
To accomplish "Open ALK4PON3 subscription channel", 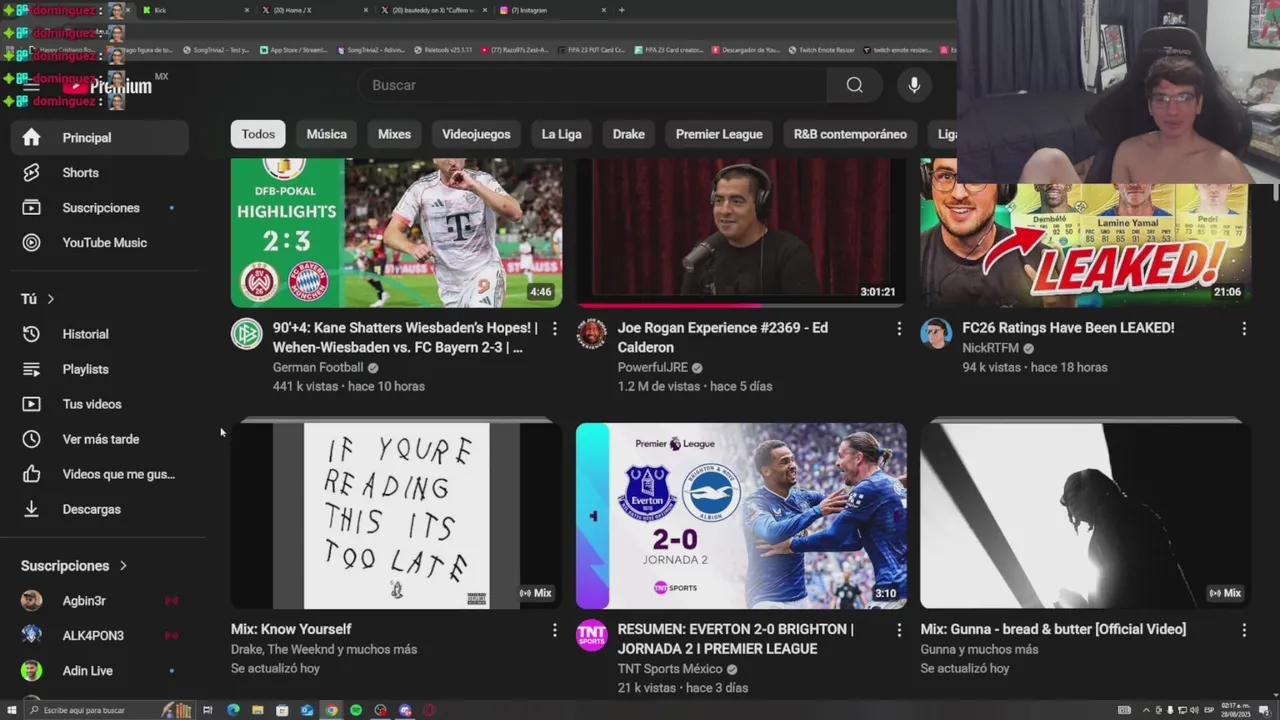I will tap(99, 635).
